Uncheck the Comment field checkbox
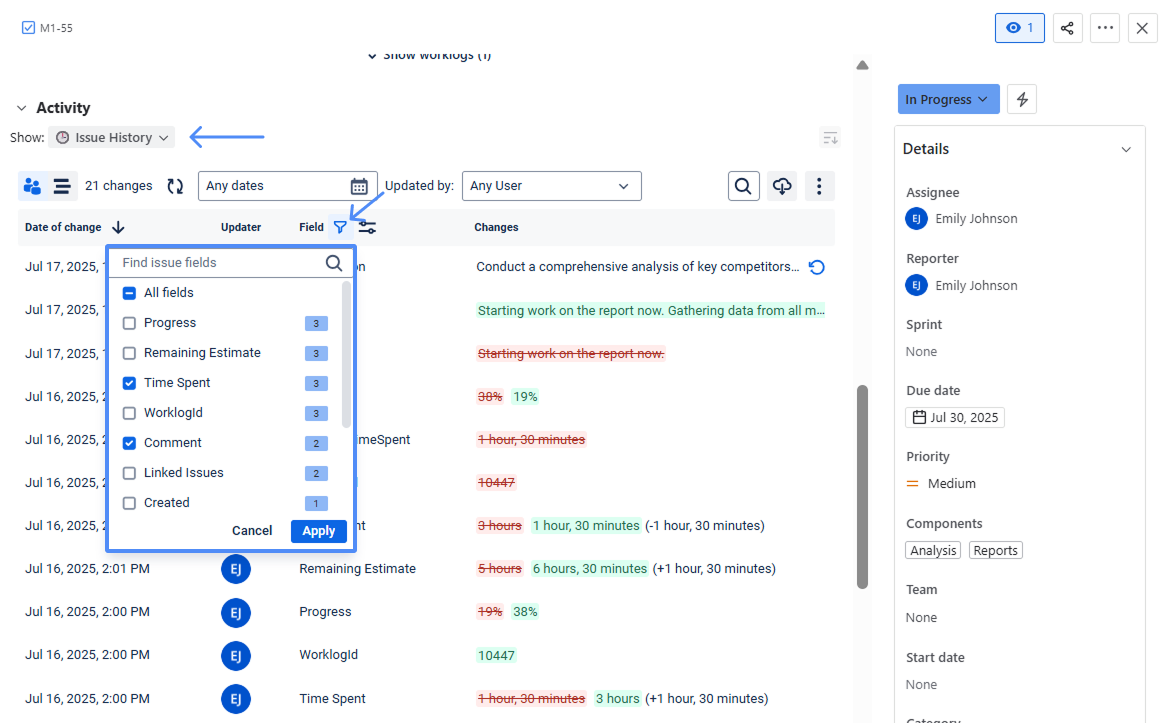Image resolution: width=1163 pixels, height=723 pixels. [128, 442]
